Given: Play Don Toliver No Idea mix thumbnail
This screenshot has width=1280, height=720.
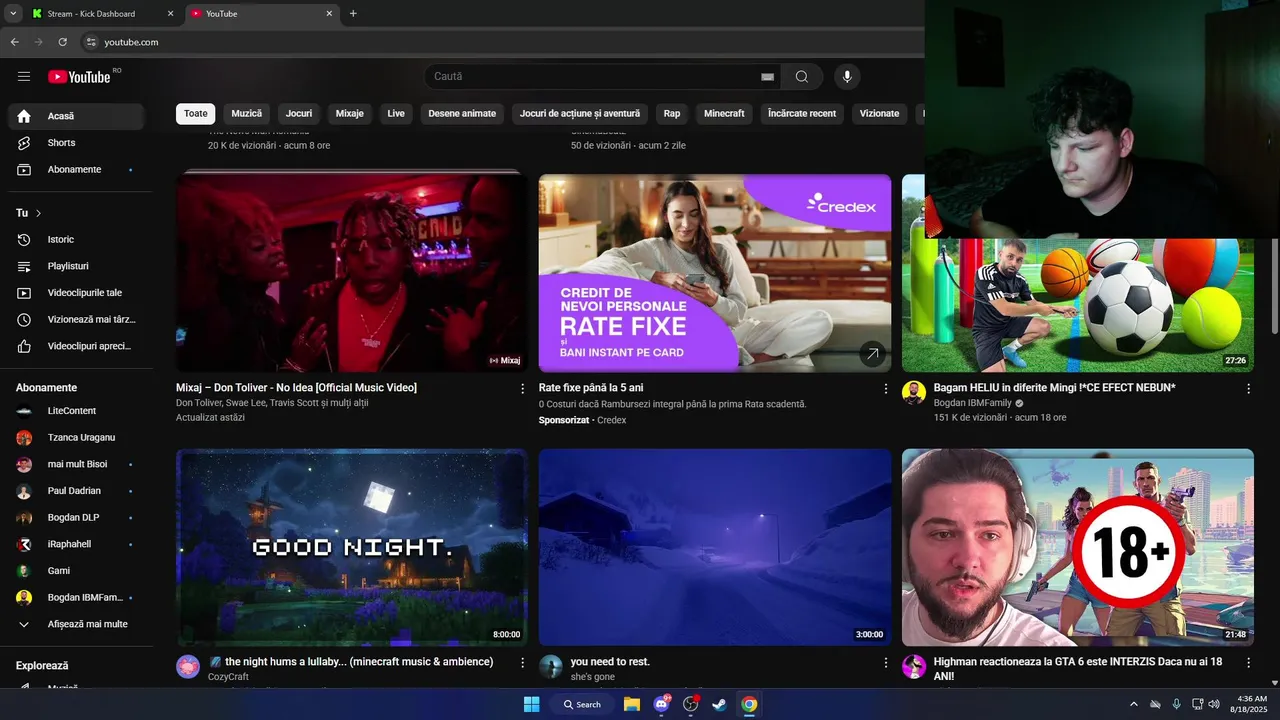Looking at the screenshot, I should click(x=351, y=273).
